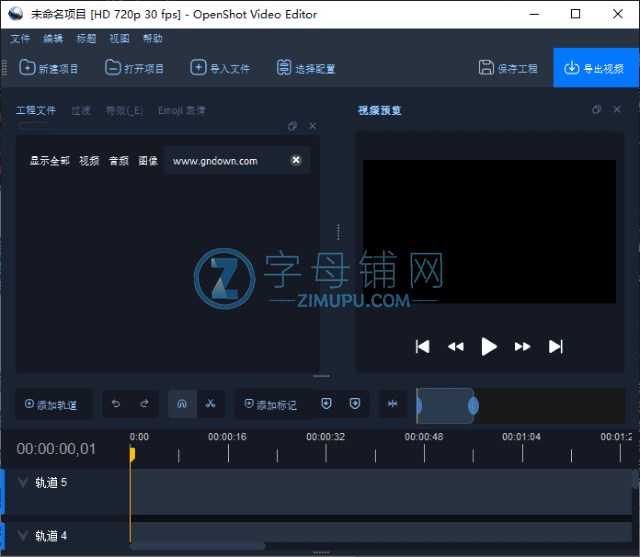640x557 pixels.
Task: Collapse 轨道 4 with its chevron
Action: coord(23,535)
